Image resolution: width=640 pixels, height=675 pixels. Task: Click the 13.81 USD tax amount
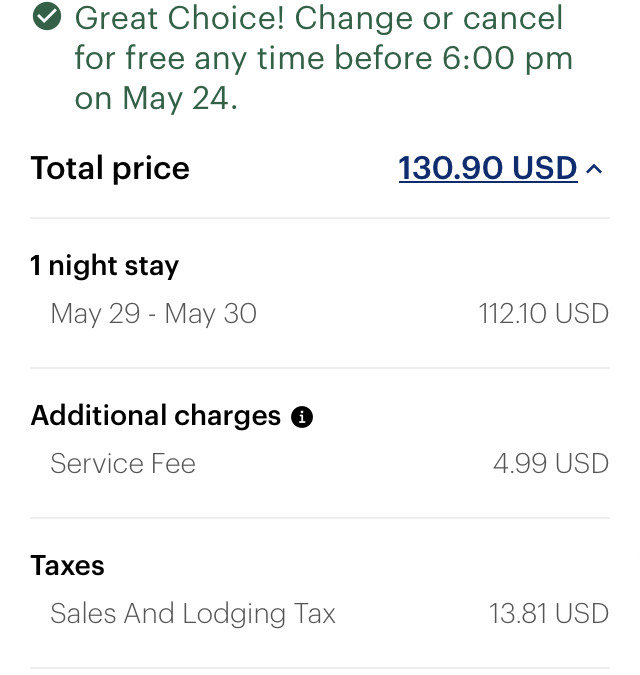(549, 613)
